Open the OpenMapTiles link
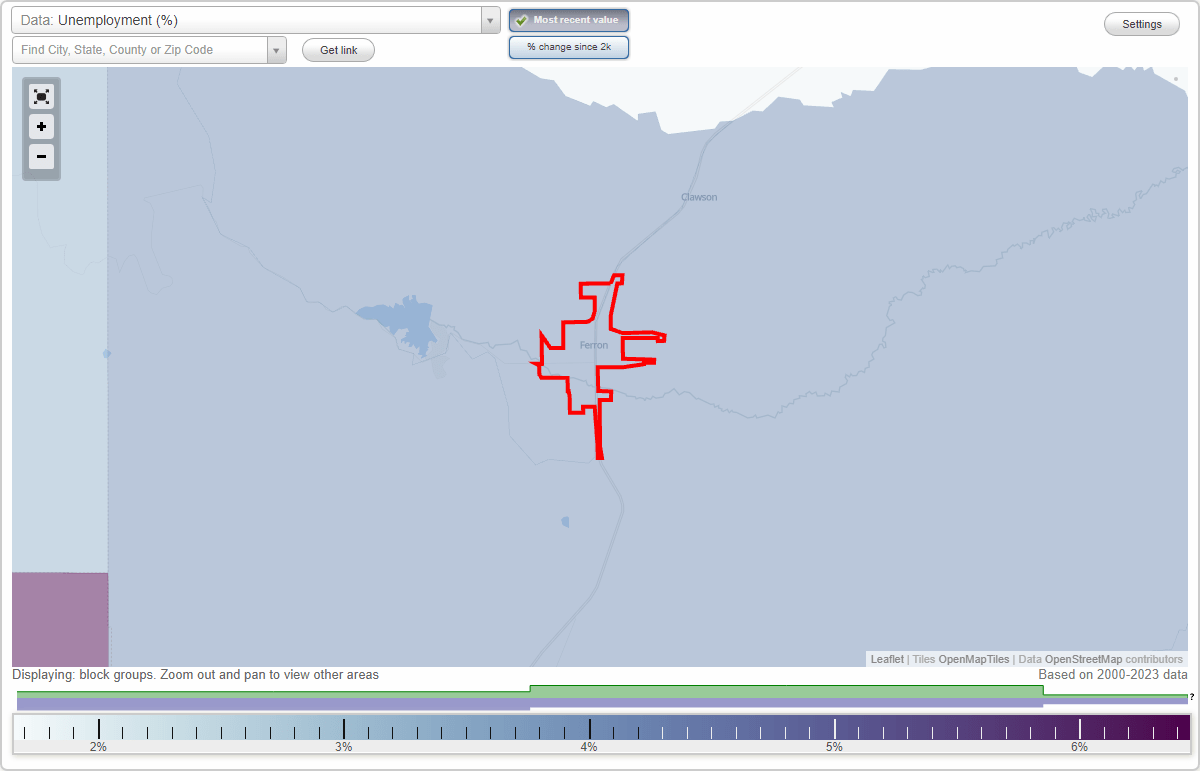The image size is (1200, 771). tap(974, 660)
